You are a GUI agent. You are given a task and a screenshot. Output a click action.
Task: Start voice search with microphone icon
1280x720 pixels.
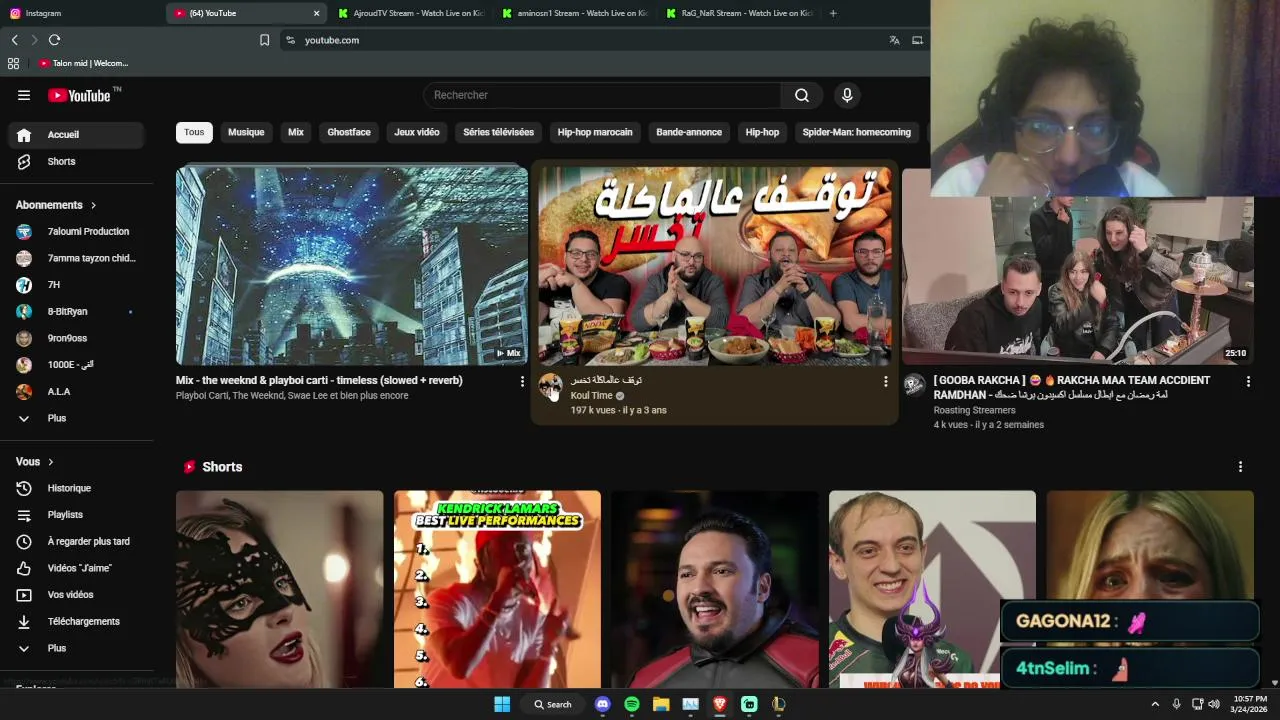[x=847, y=95]
